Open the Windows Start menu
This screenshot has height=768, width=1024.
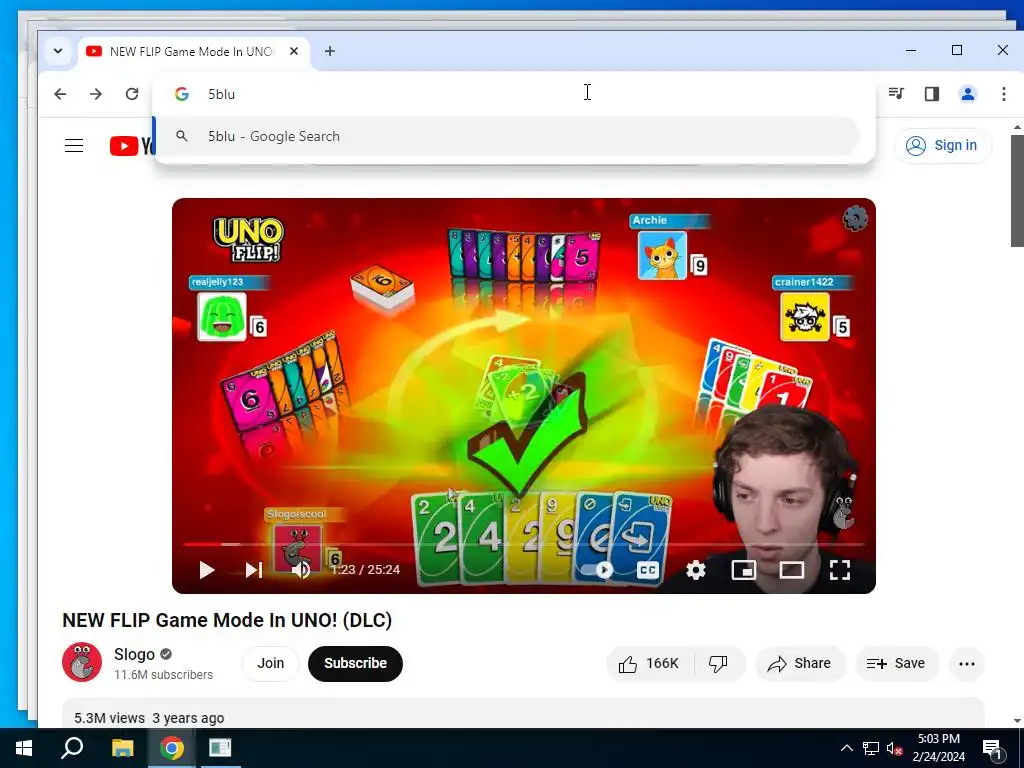coord(24,748)
